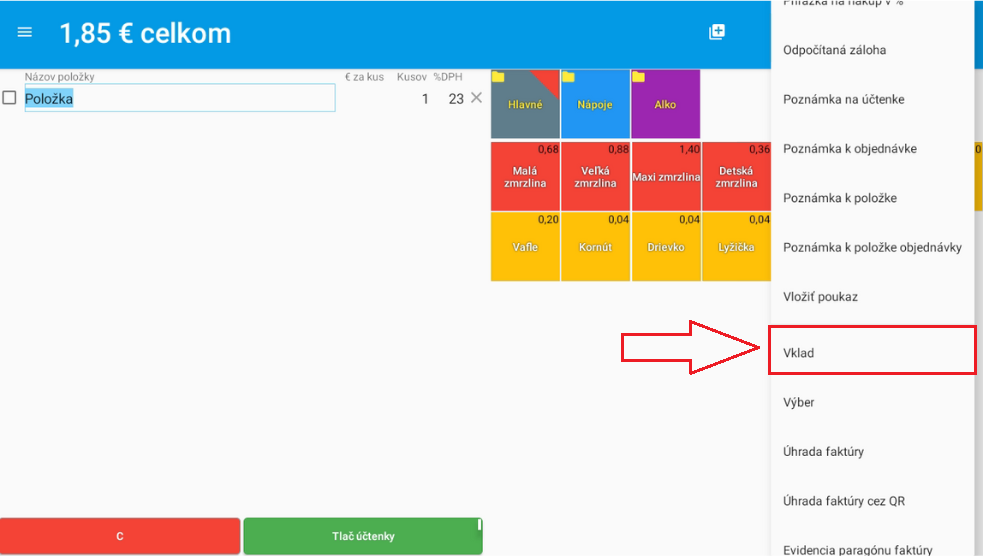Add Drievko item tile

pos(665,247)
